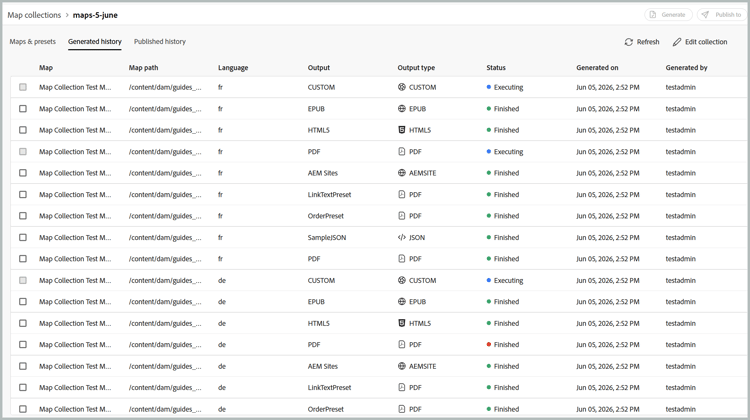Click PDF icon in executing fr PDF row

(402, 152)
